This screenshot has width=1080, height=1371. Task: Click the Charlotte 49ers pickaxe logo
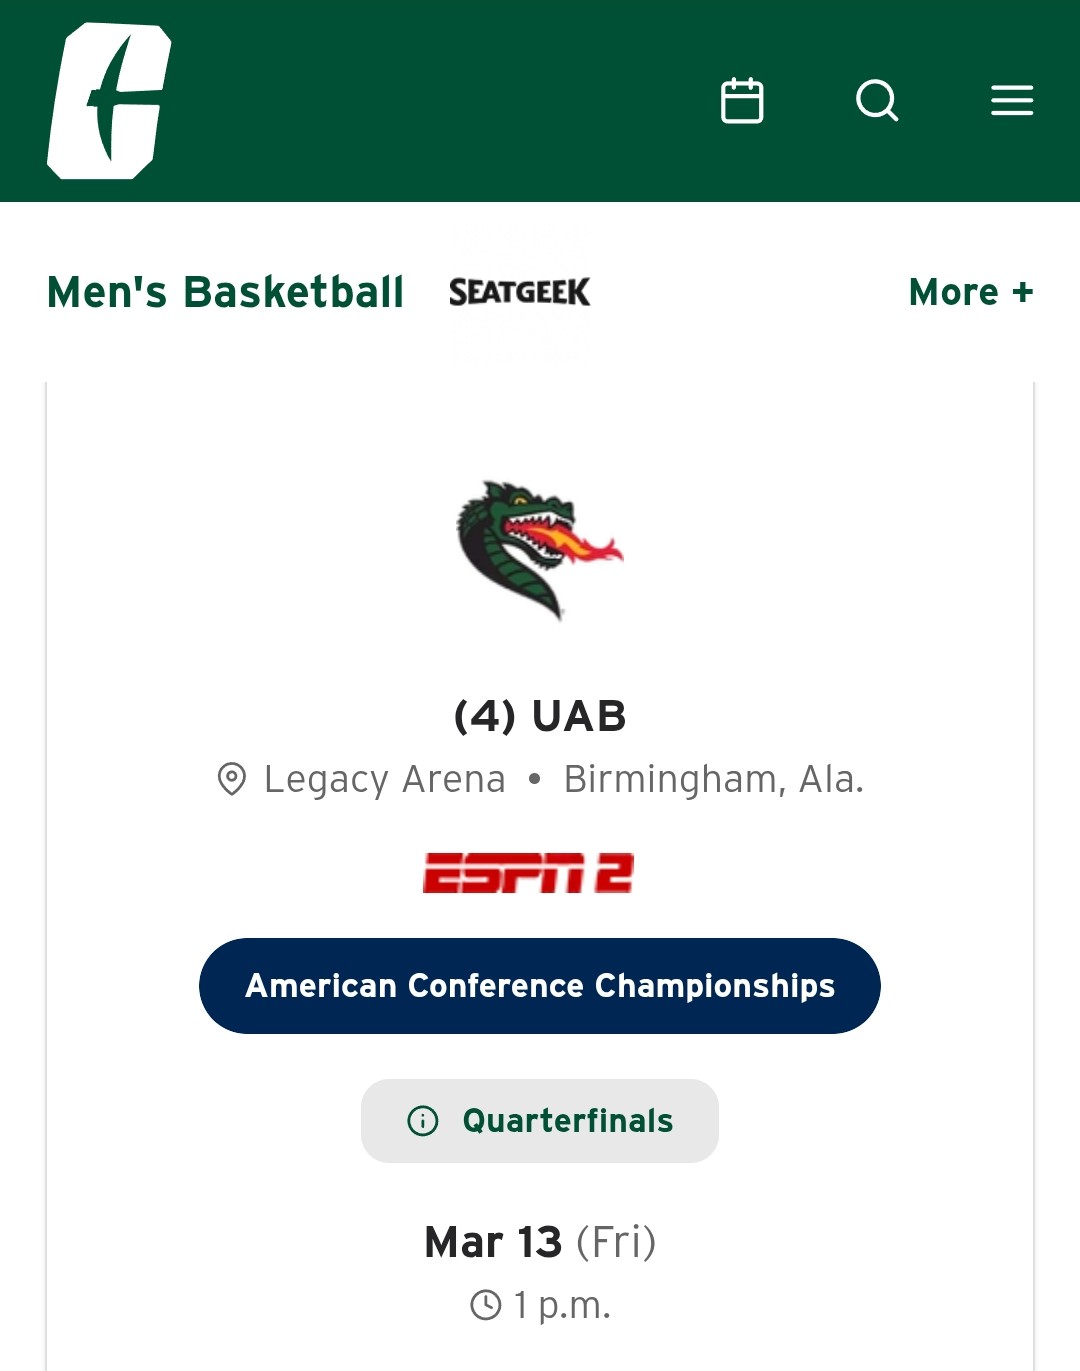click(109, 101)
